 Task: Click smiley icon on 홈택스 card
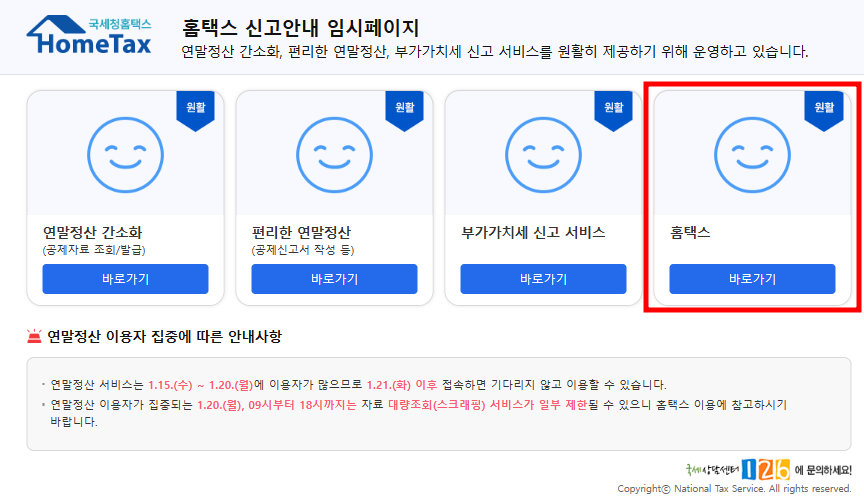coord(752,155)
